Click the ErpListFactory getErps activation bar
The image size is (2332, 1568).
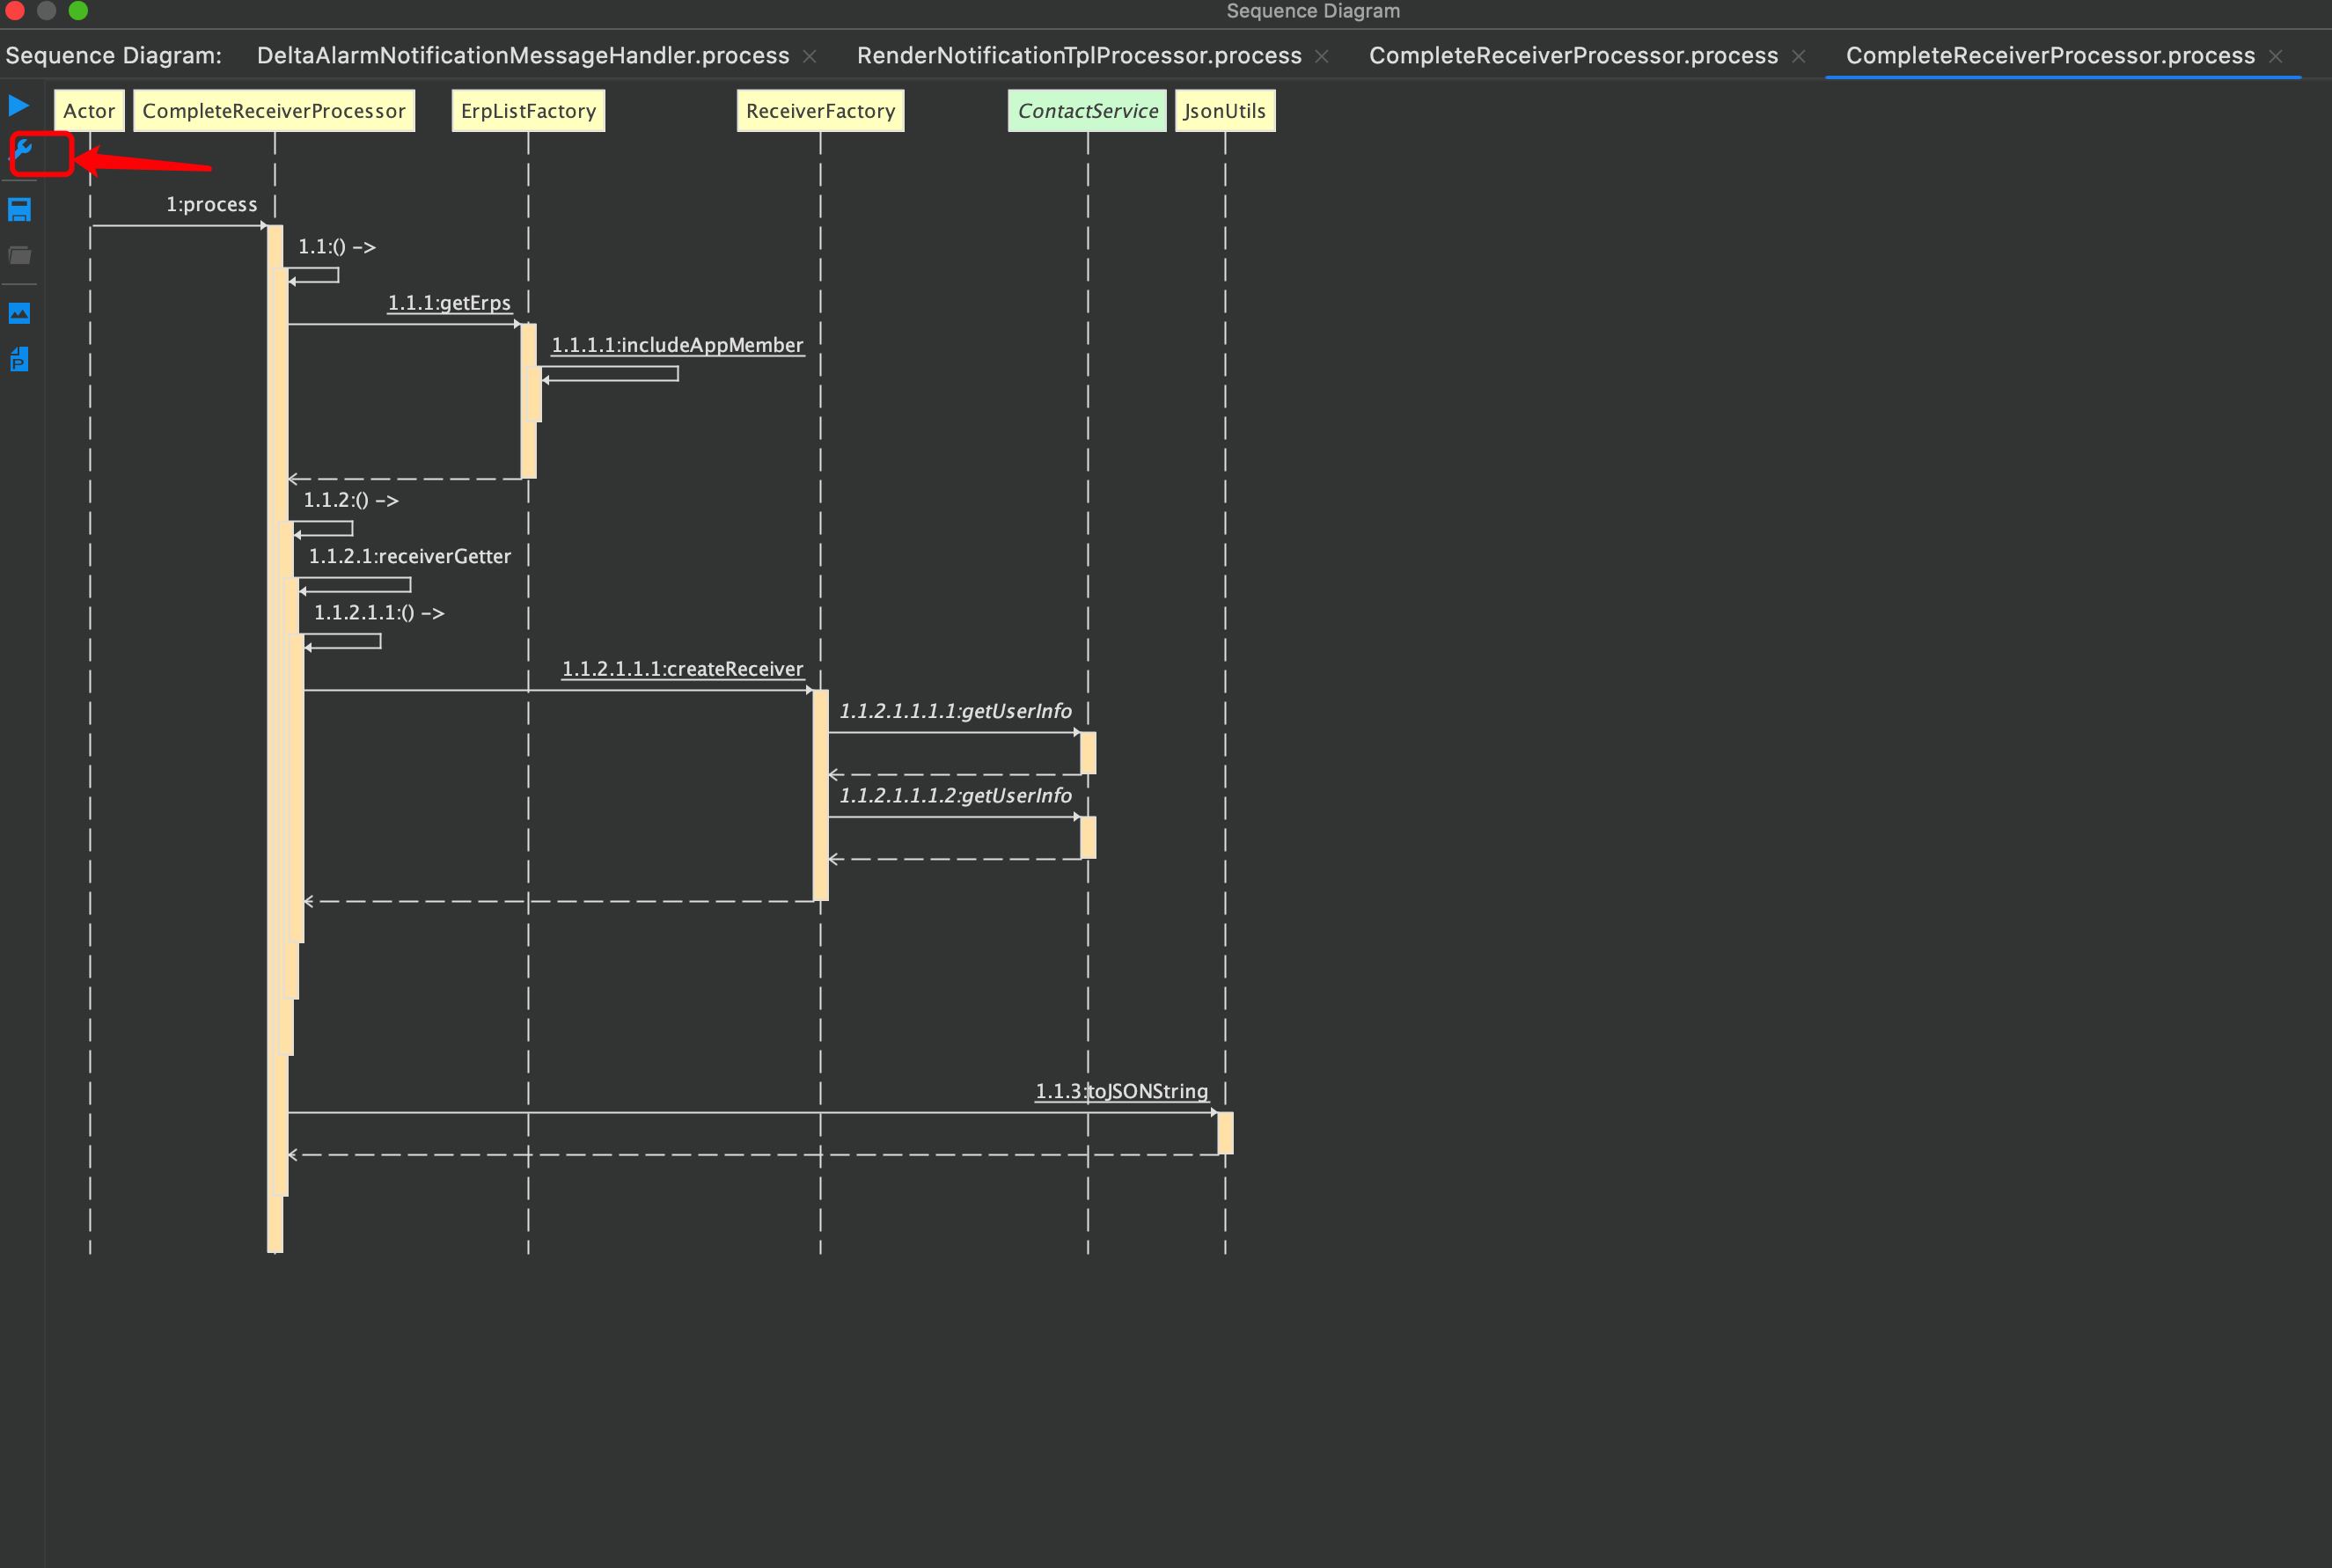click(528, 401)
